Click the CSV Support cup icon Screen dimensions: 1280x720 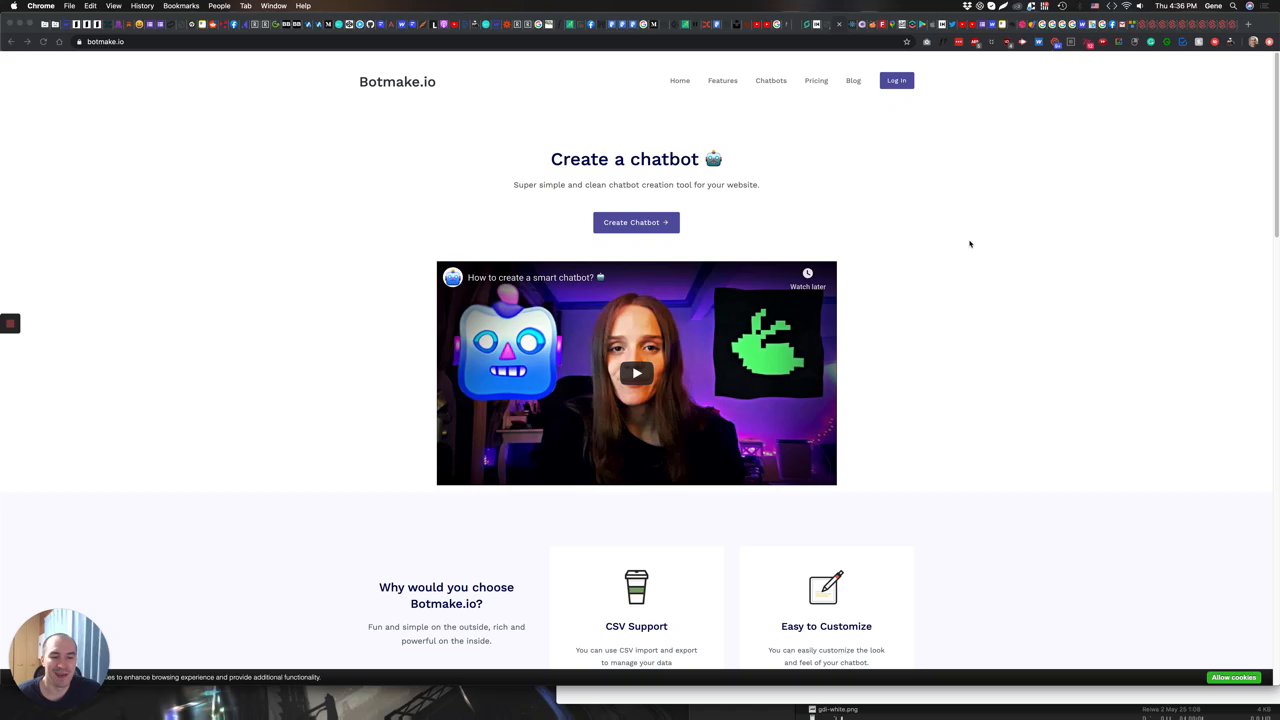click(x=636, y=587)
